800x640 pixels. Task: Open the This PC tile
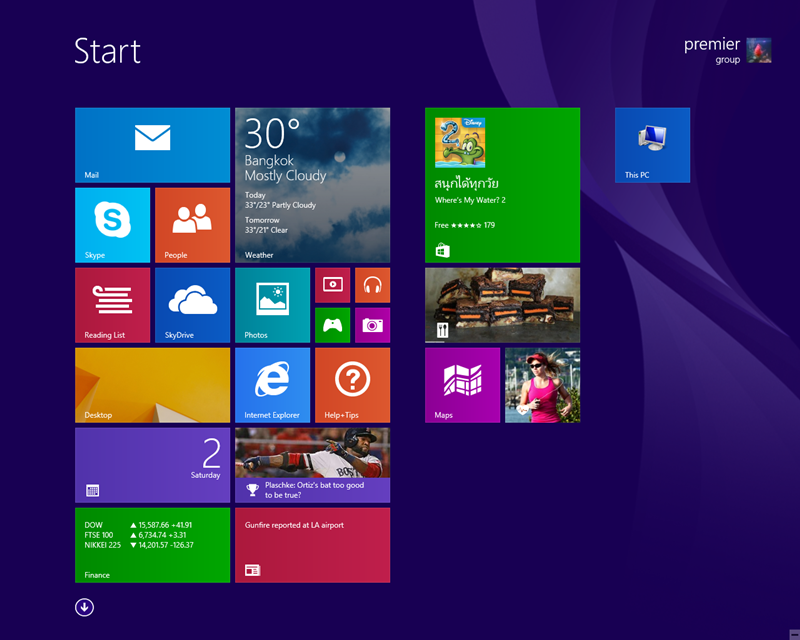[652, 145]
